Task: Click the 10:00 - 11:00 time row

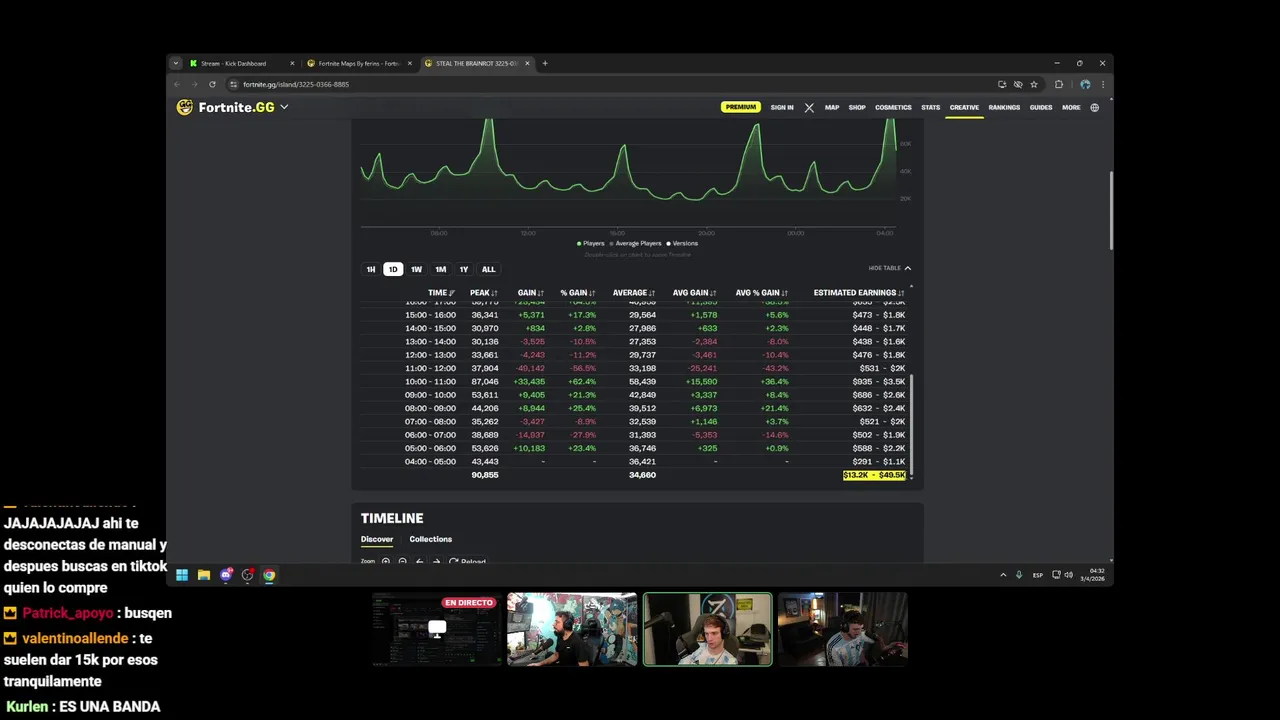Action: tap(634, 381)
